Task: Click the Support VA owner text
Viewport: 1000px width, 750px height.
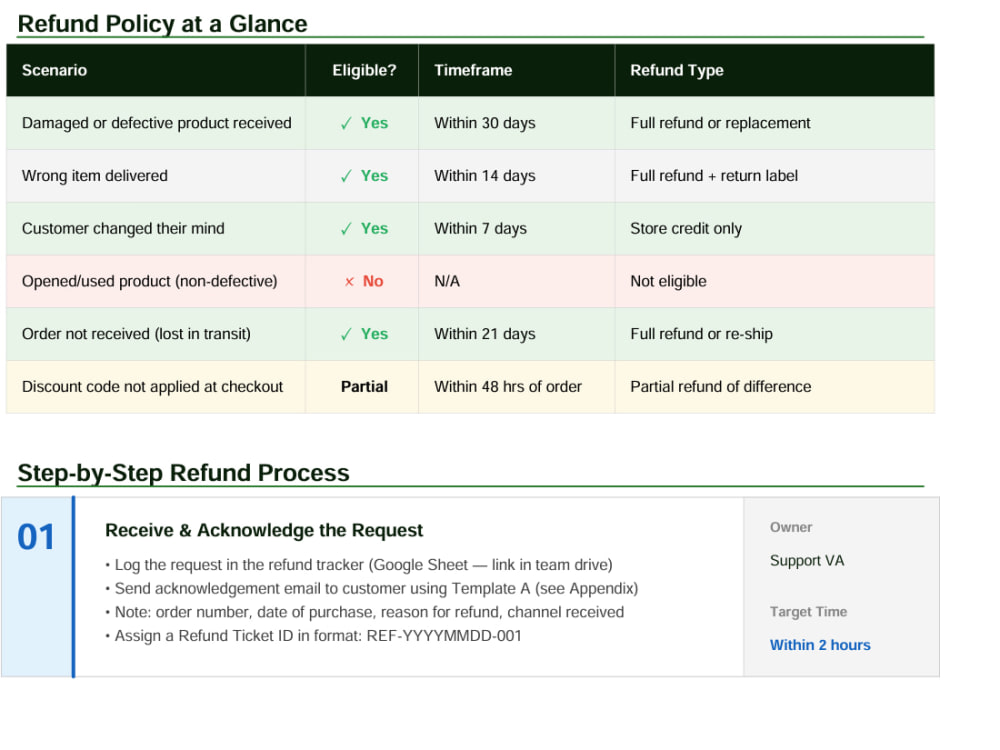Action: tap(807, 561)
